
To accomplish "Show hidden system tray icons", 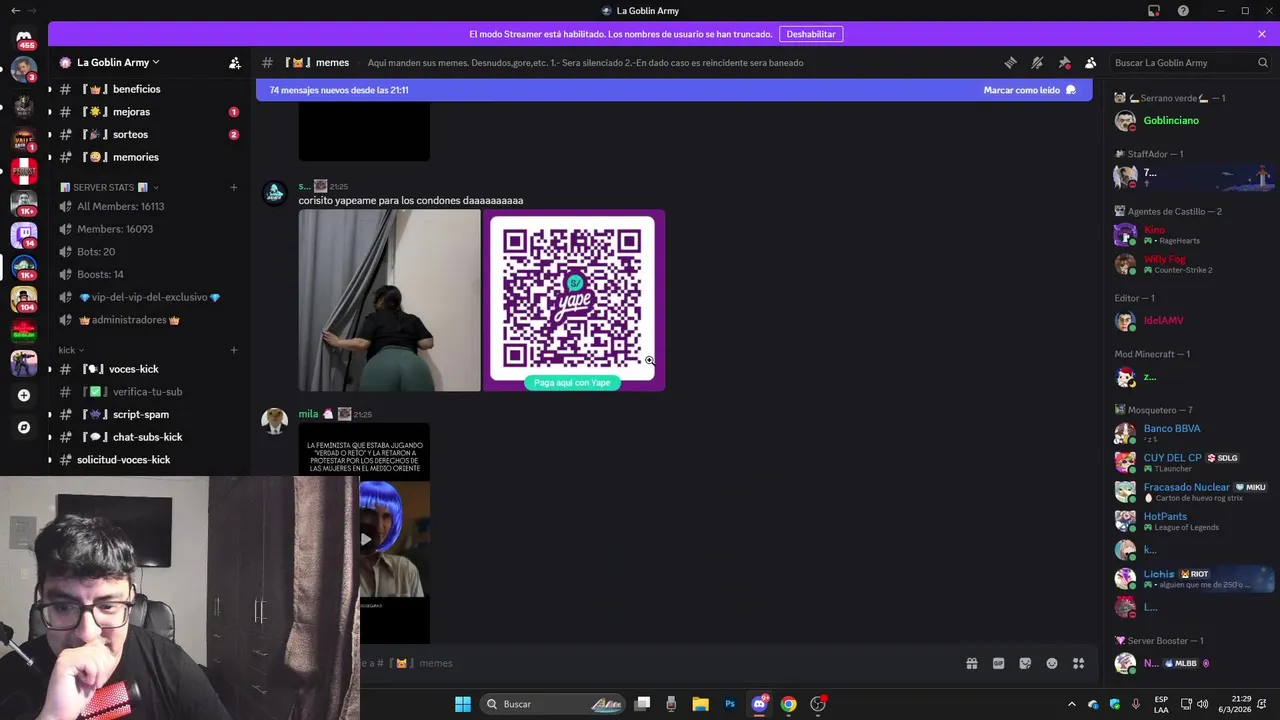I will click(x=1071, y=704).
